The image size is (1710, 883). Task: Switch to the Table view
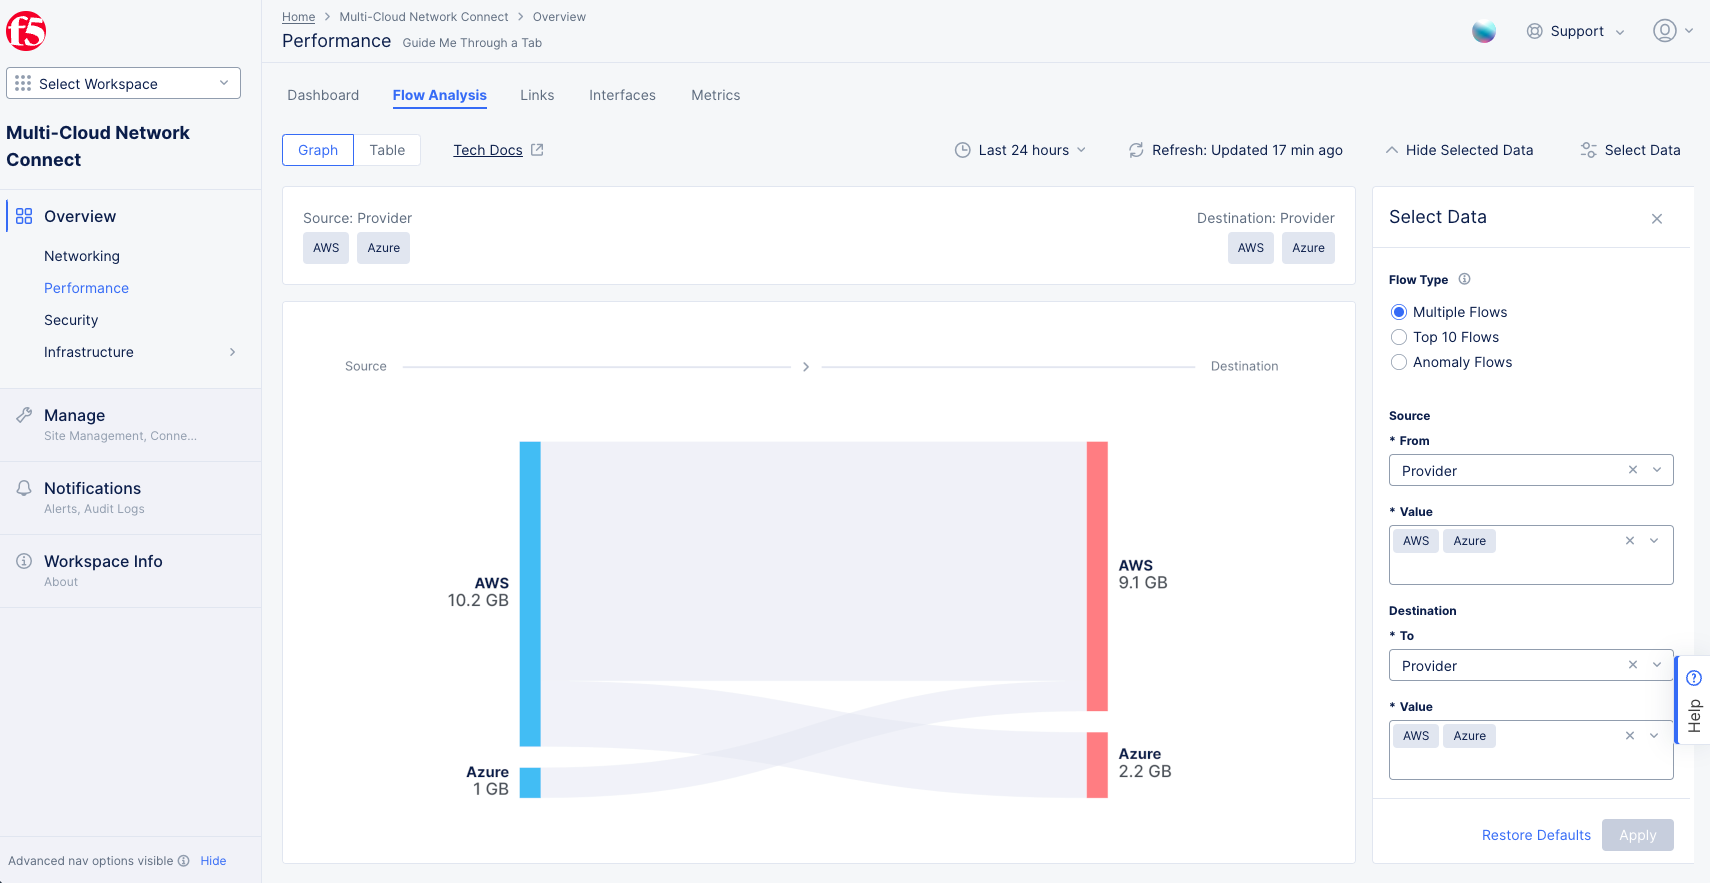(387, 150)
